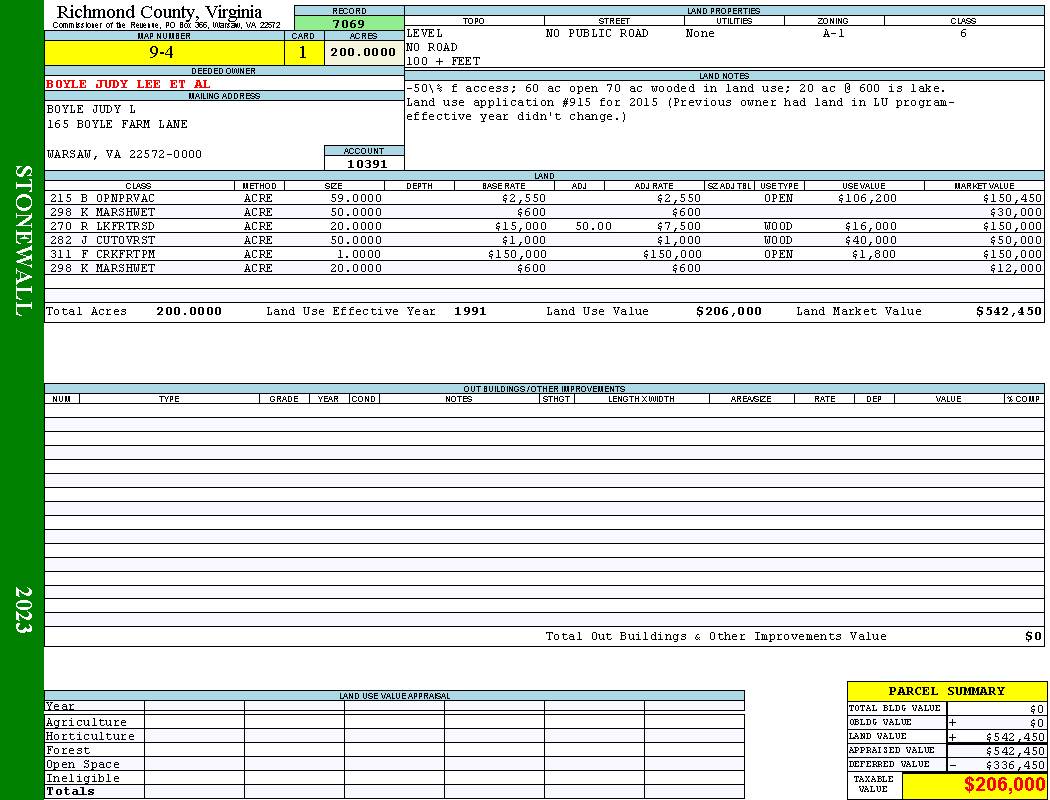Viewport: 1050px width, 800px height.
Task: Click OUT BUILDINGS/OTHER IMPROVEMENTS header
Action: tap(544, 389)
